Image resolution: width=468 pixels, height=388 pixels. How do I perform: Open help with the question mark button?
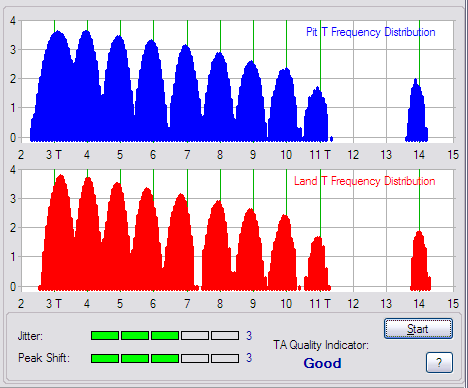click(439, 362)
